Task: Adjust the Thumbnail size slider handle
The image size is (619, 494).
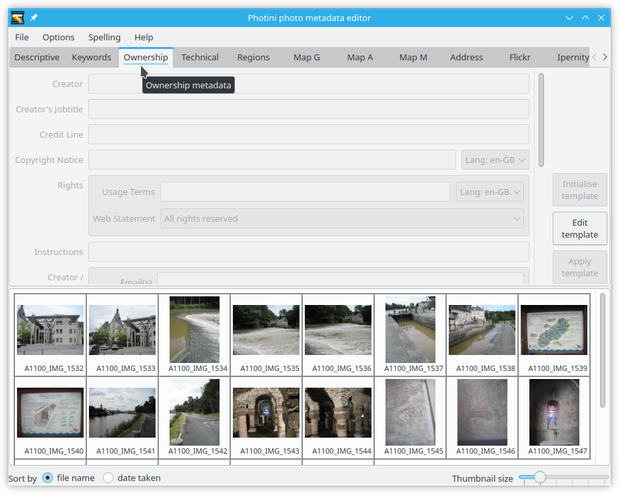Action: [x=540, y=477]
